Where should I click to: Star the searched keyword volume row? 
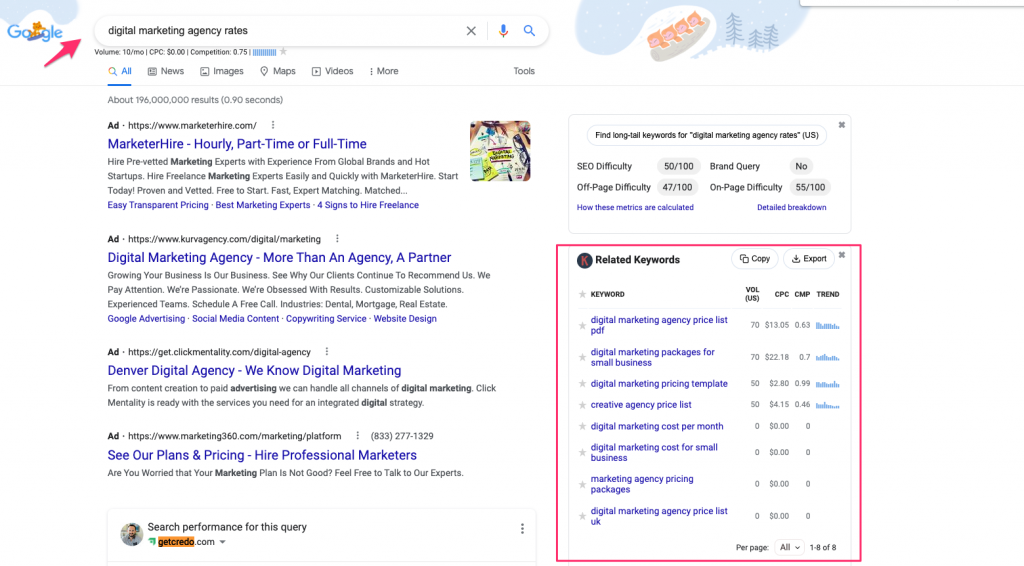283,52
